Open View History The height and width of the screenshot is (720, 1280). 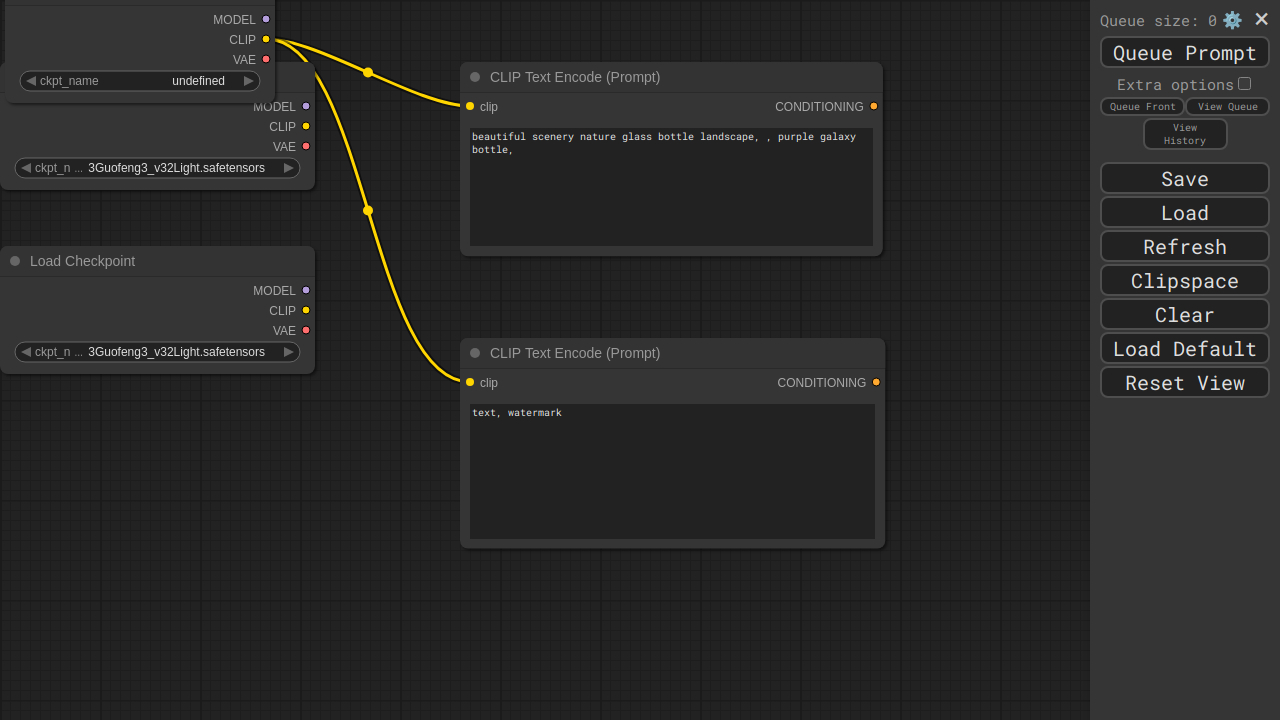pos(1185,134)
